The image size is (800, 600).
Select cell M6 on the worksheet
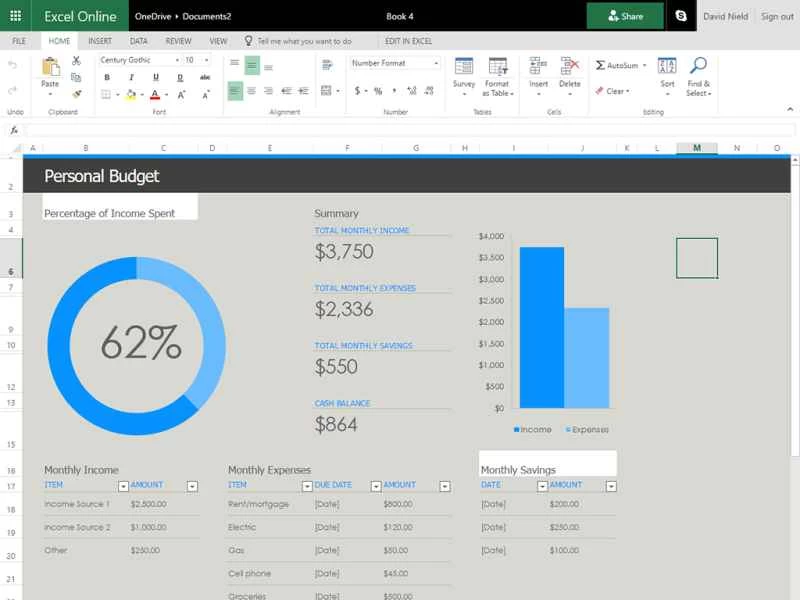pyautogui.click(x=696, y=257)
